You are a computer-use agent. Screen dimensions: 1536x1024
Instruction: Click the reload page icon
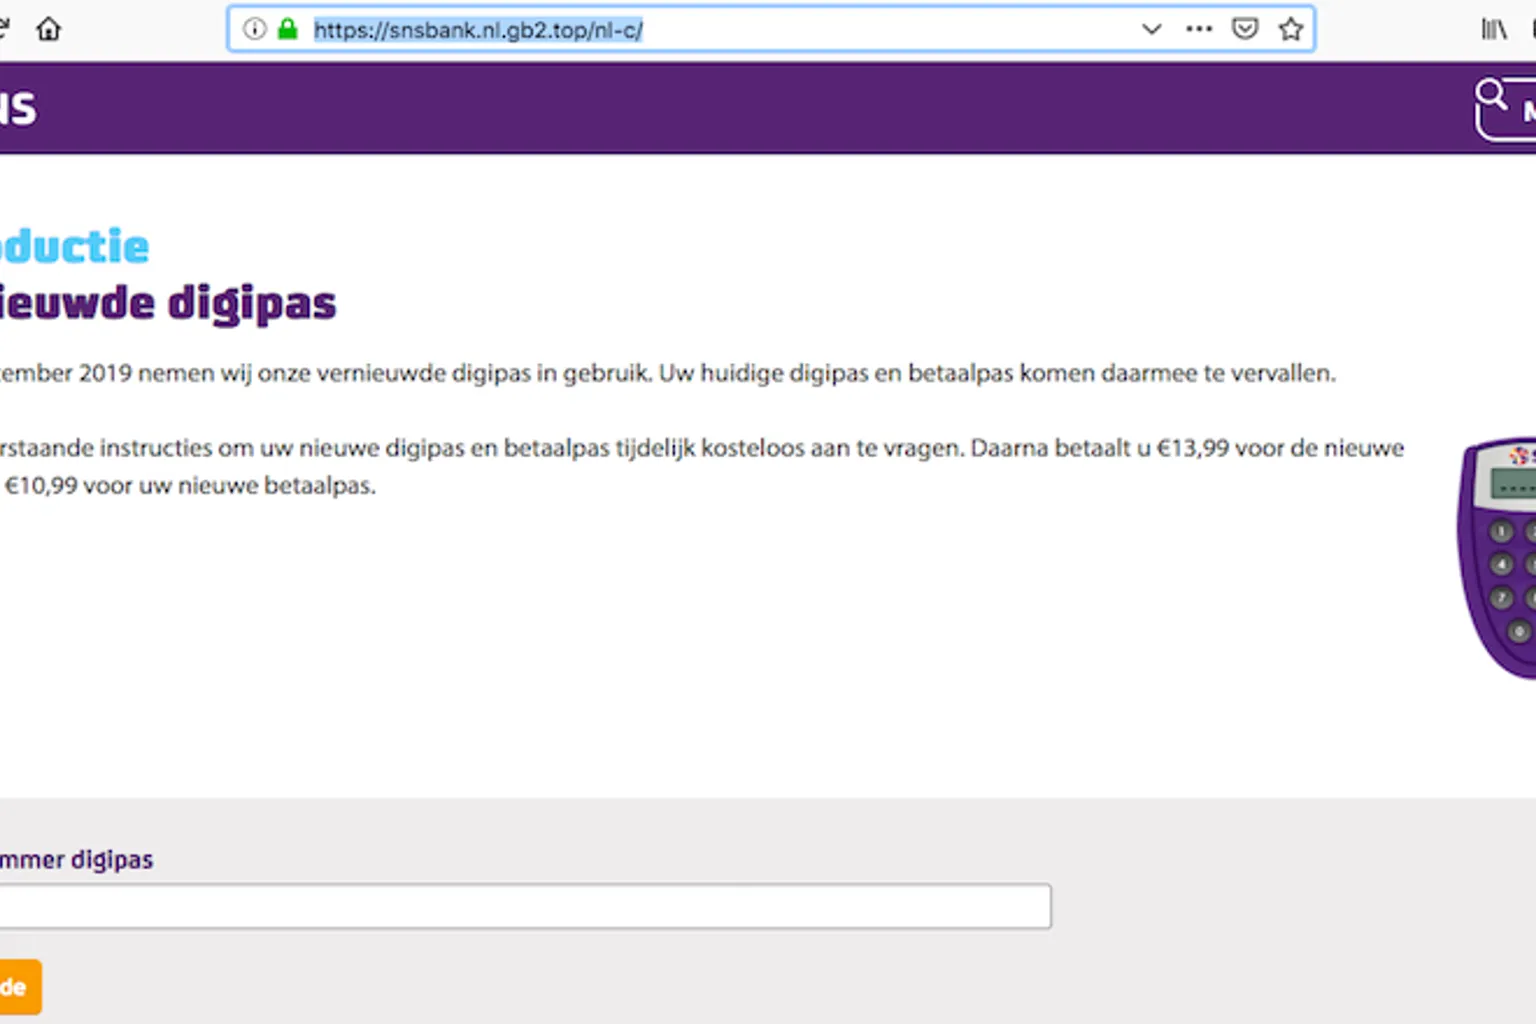point(3,29)
